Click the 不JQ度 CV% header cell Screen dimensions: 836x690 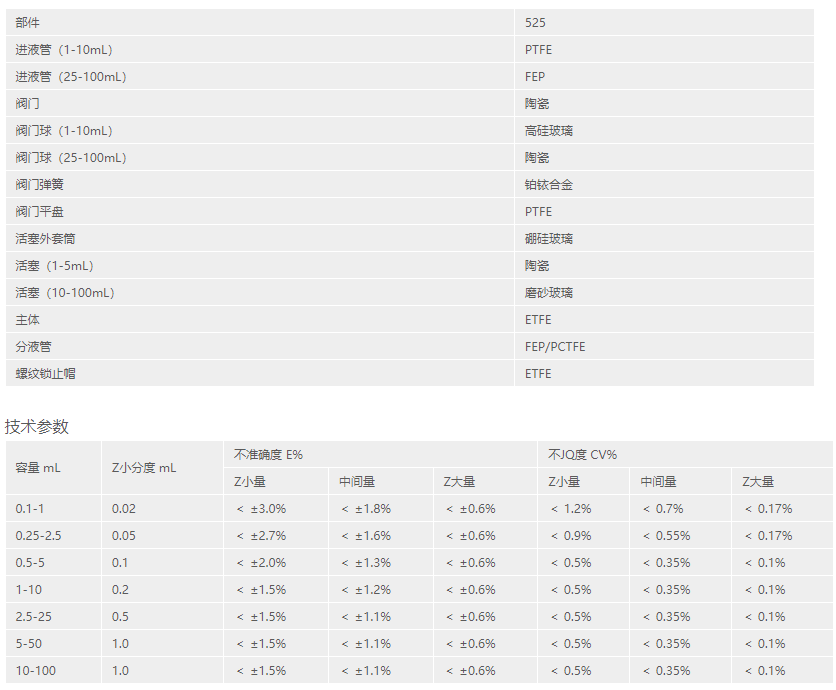point(583,454)
